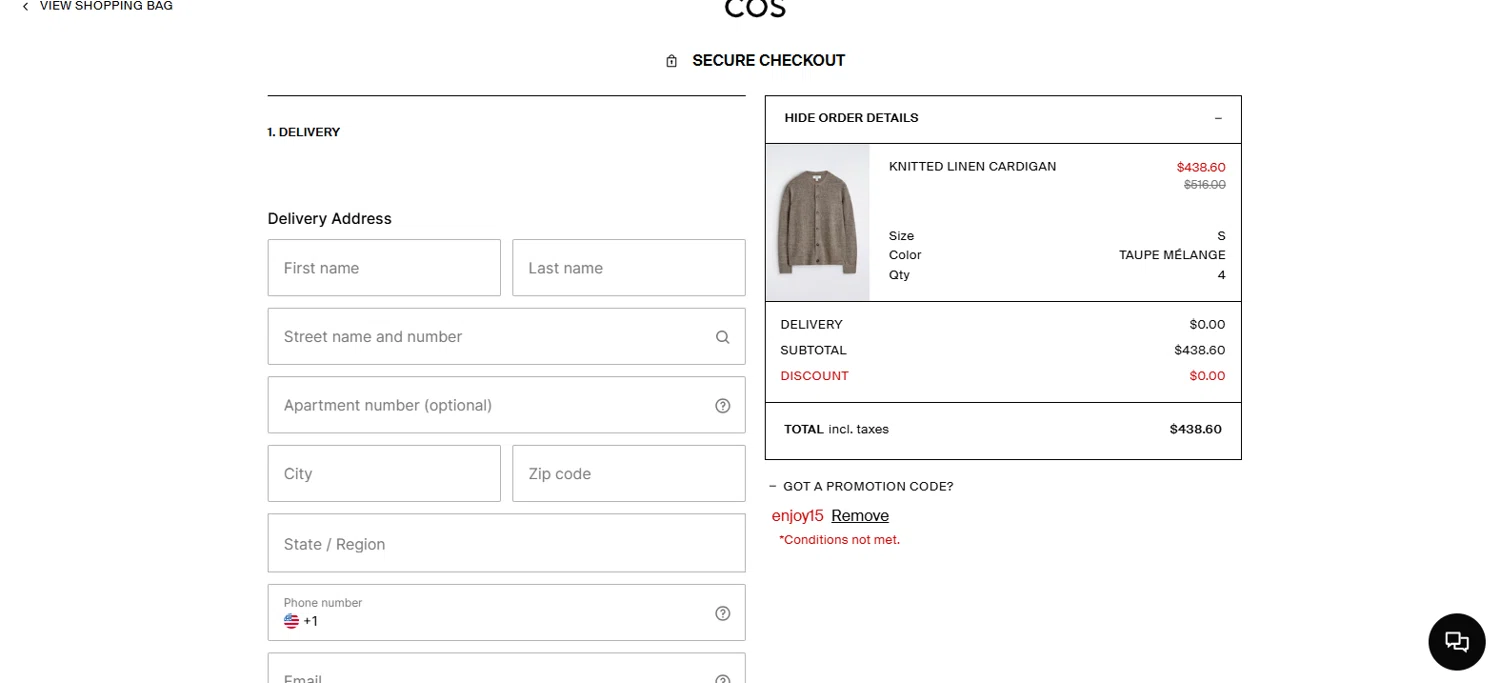Screen dimensions: 1500x683
Task: Click the back arrow beside View Shopping Bag
Action: click(25, 6)
